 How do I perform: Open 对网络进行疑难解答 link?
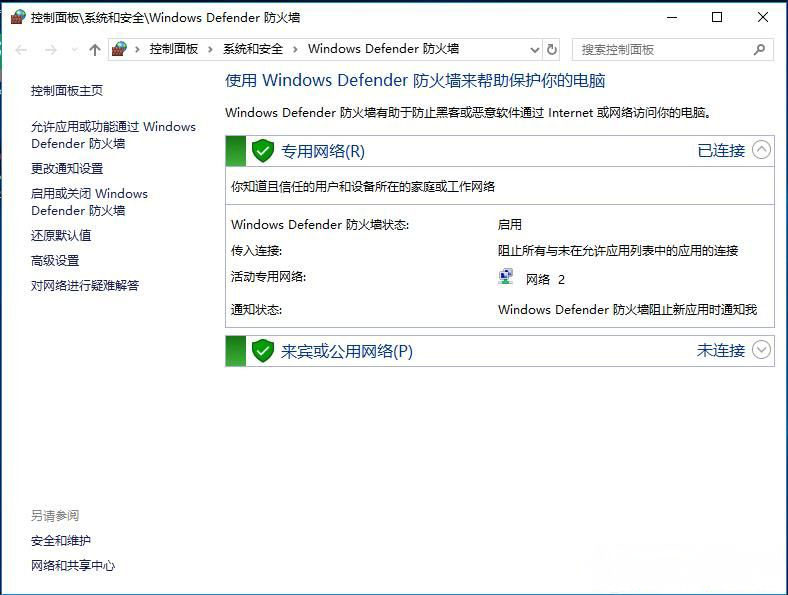[85, 285]
